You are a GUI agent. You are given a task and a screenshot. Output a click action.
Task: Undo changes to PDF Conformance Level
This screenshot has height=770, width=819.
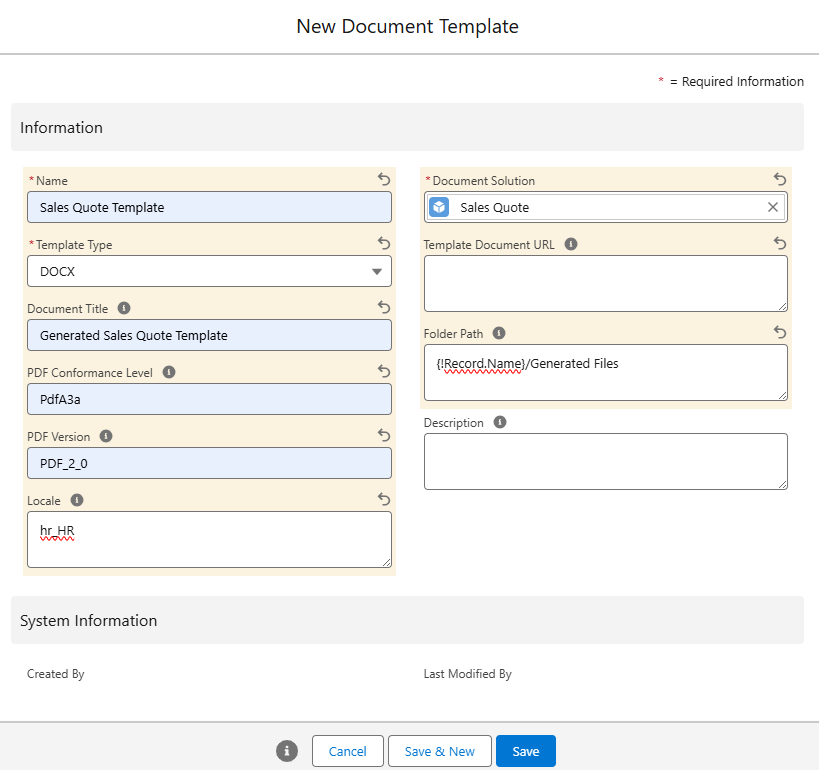(384, 371)
